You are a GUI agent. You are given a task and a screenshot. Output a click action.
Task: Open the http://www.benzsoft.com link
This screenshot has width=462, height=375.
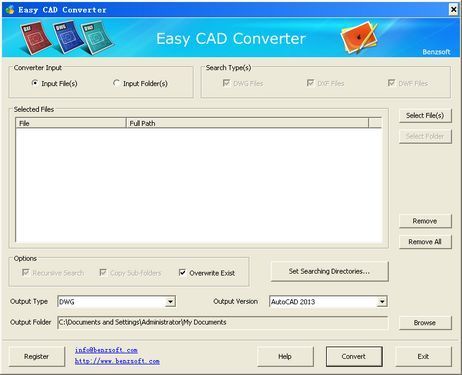pos(117,361)
